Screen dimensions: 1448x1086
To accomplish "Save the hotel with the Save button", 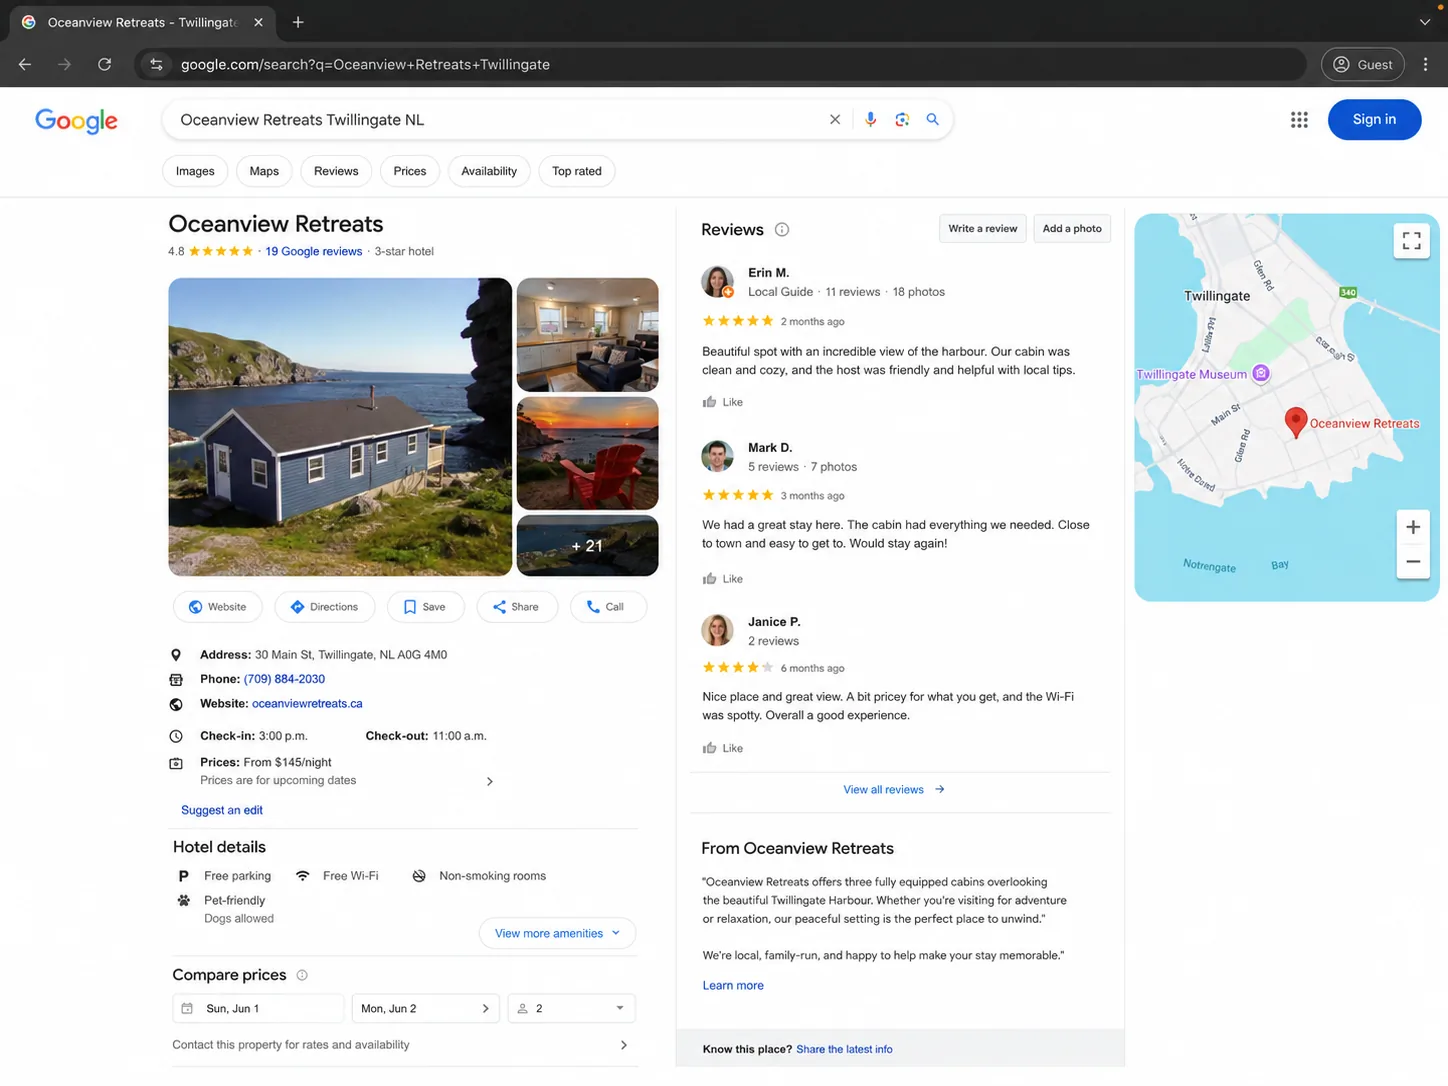I will click(x=424, y=607).
